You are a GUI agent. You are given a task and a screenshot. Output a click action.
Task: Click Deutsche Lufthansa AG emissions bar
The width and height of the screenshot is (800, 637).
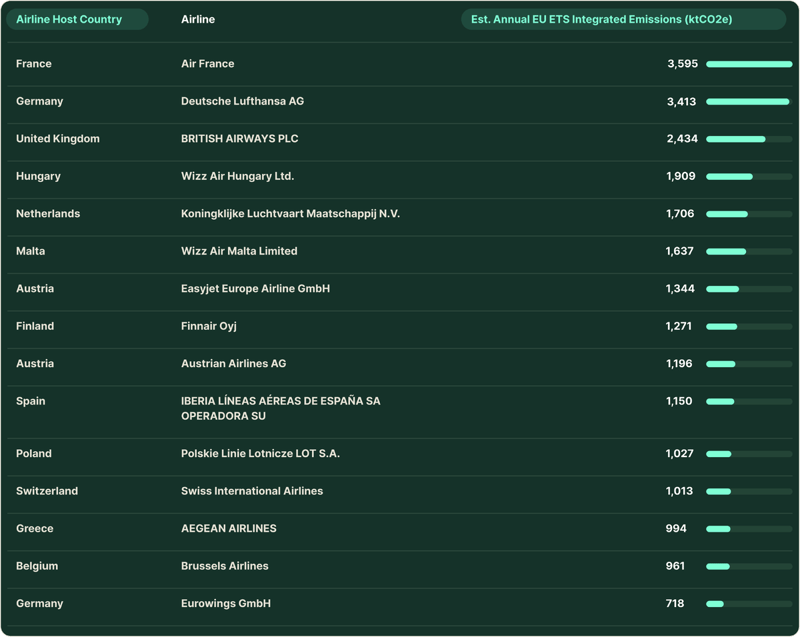point(749,101)
